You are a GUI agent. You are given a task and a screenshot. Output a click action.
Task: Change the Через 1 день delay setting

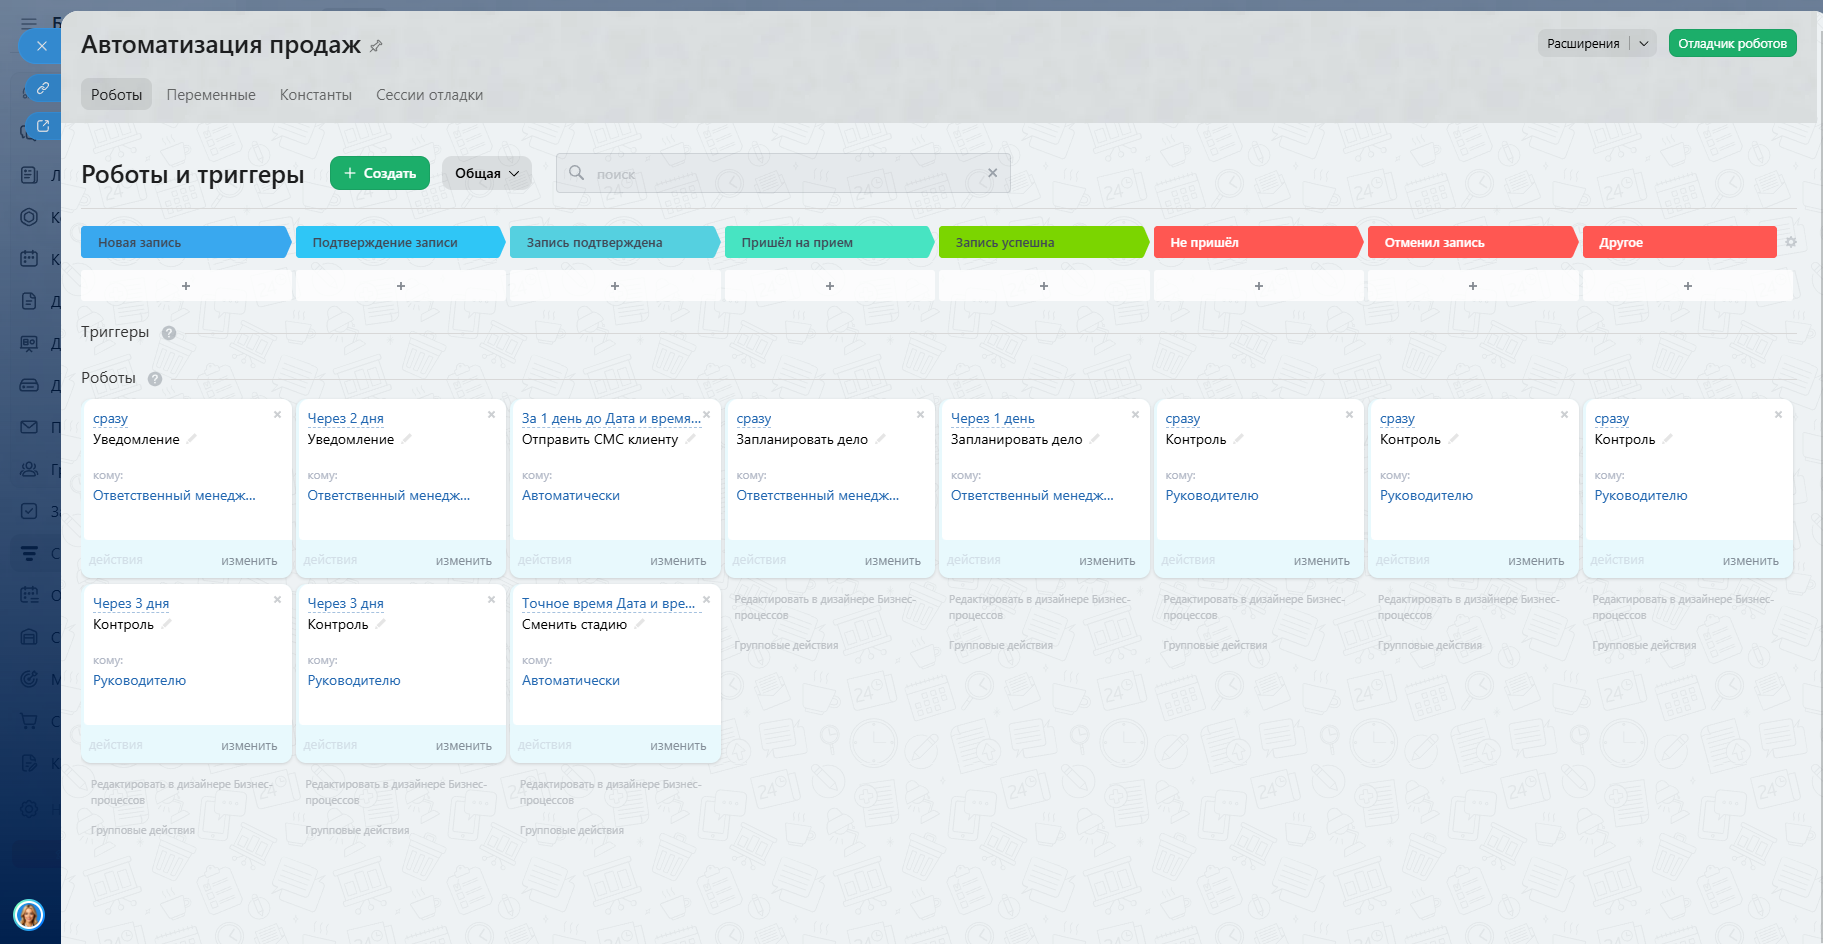coord(992,418)
